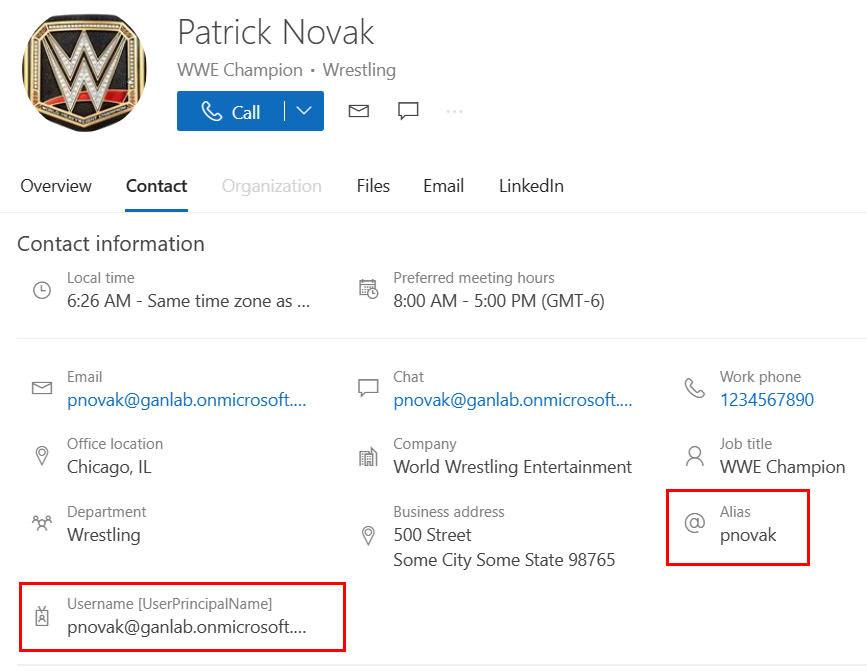Dial the work phone number 1234567890

point(766,400)
